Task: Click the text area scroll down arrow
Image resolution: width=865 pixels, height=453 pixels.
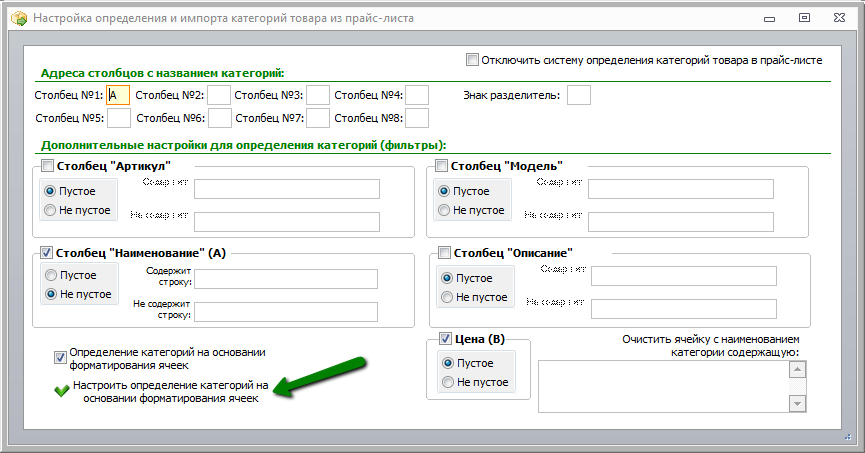Action: (x=797, y=403)
